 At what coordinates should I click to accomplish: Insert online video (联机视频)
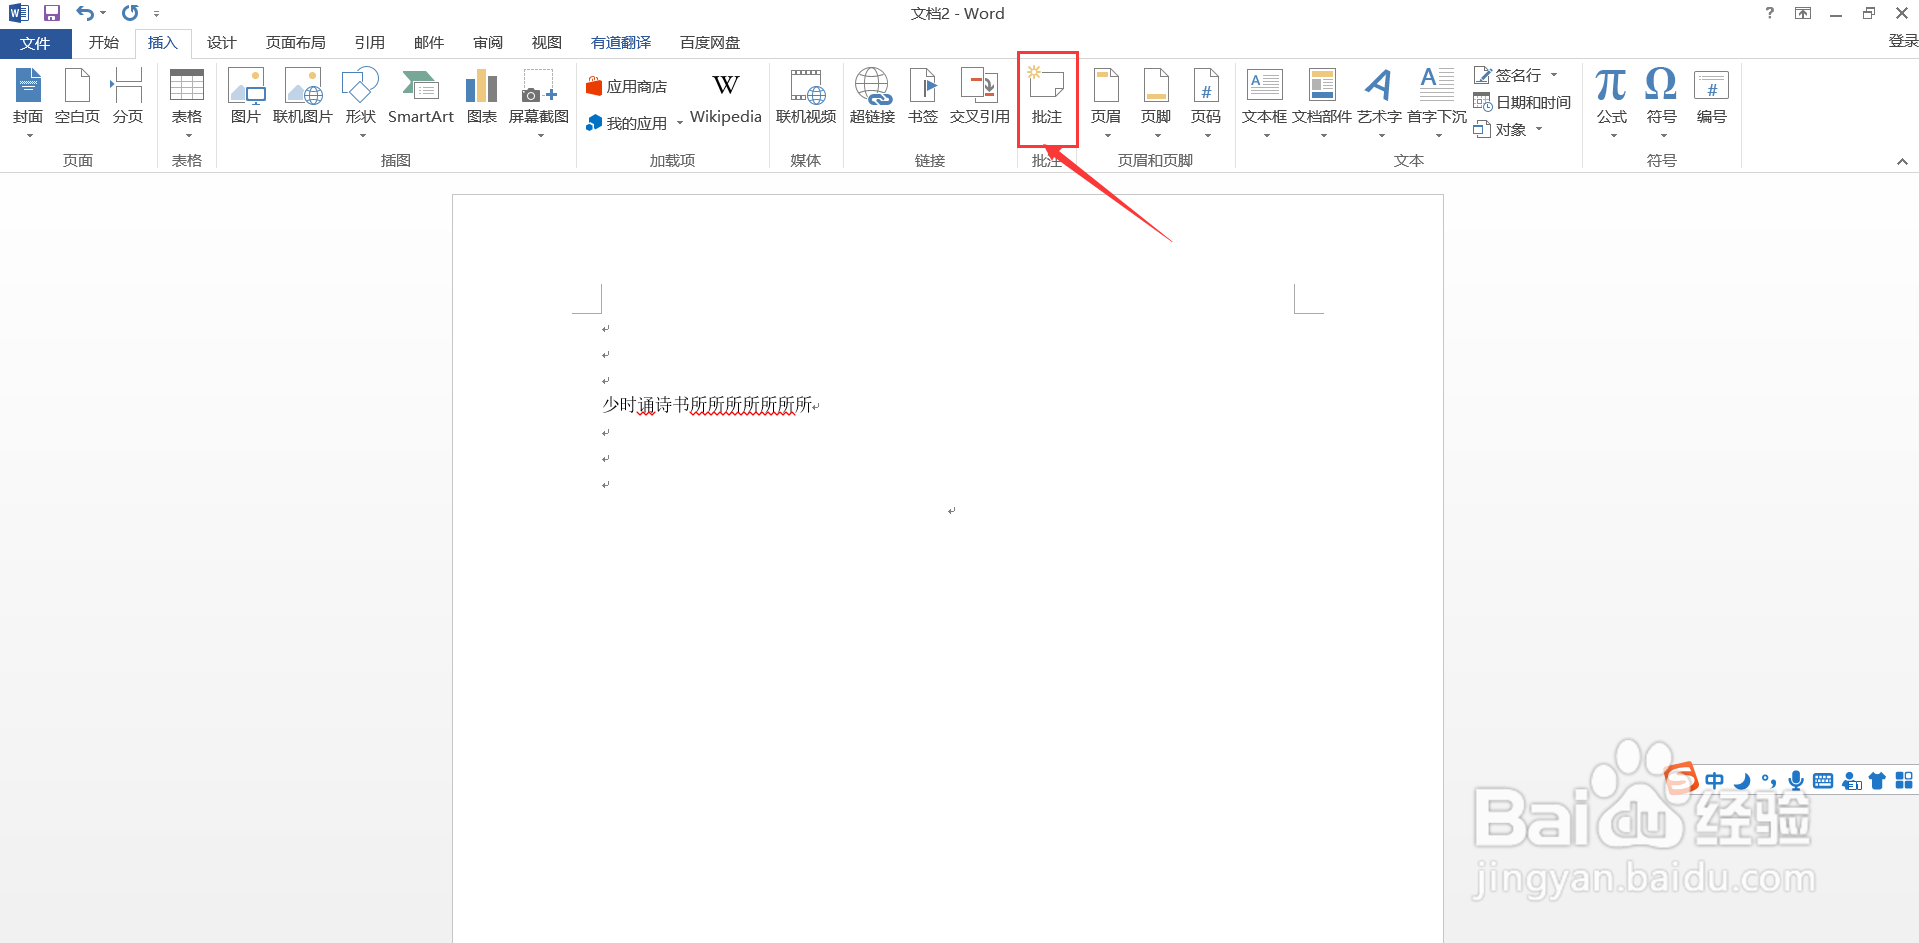pyautogui.click(x=806, y=97)
